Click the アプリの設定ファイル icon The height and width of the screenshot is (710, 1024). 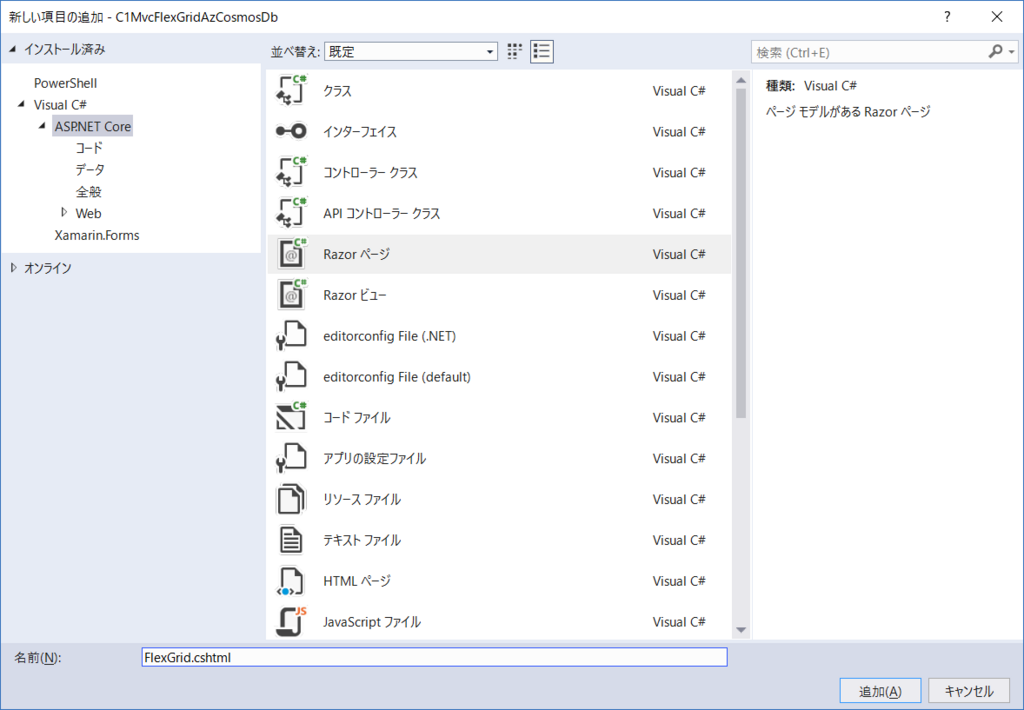[x=291, y=458]
